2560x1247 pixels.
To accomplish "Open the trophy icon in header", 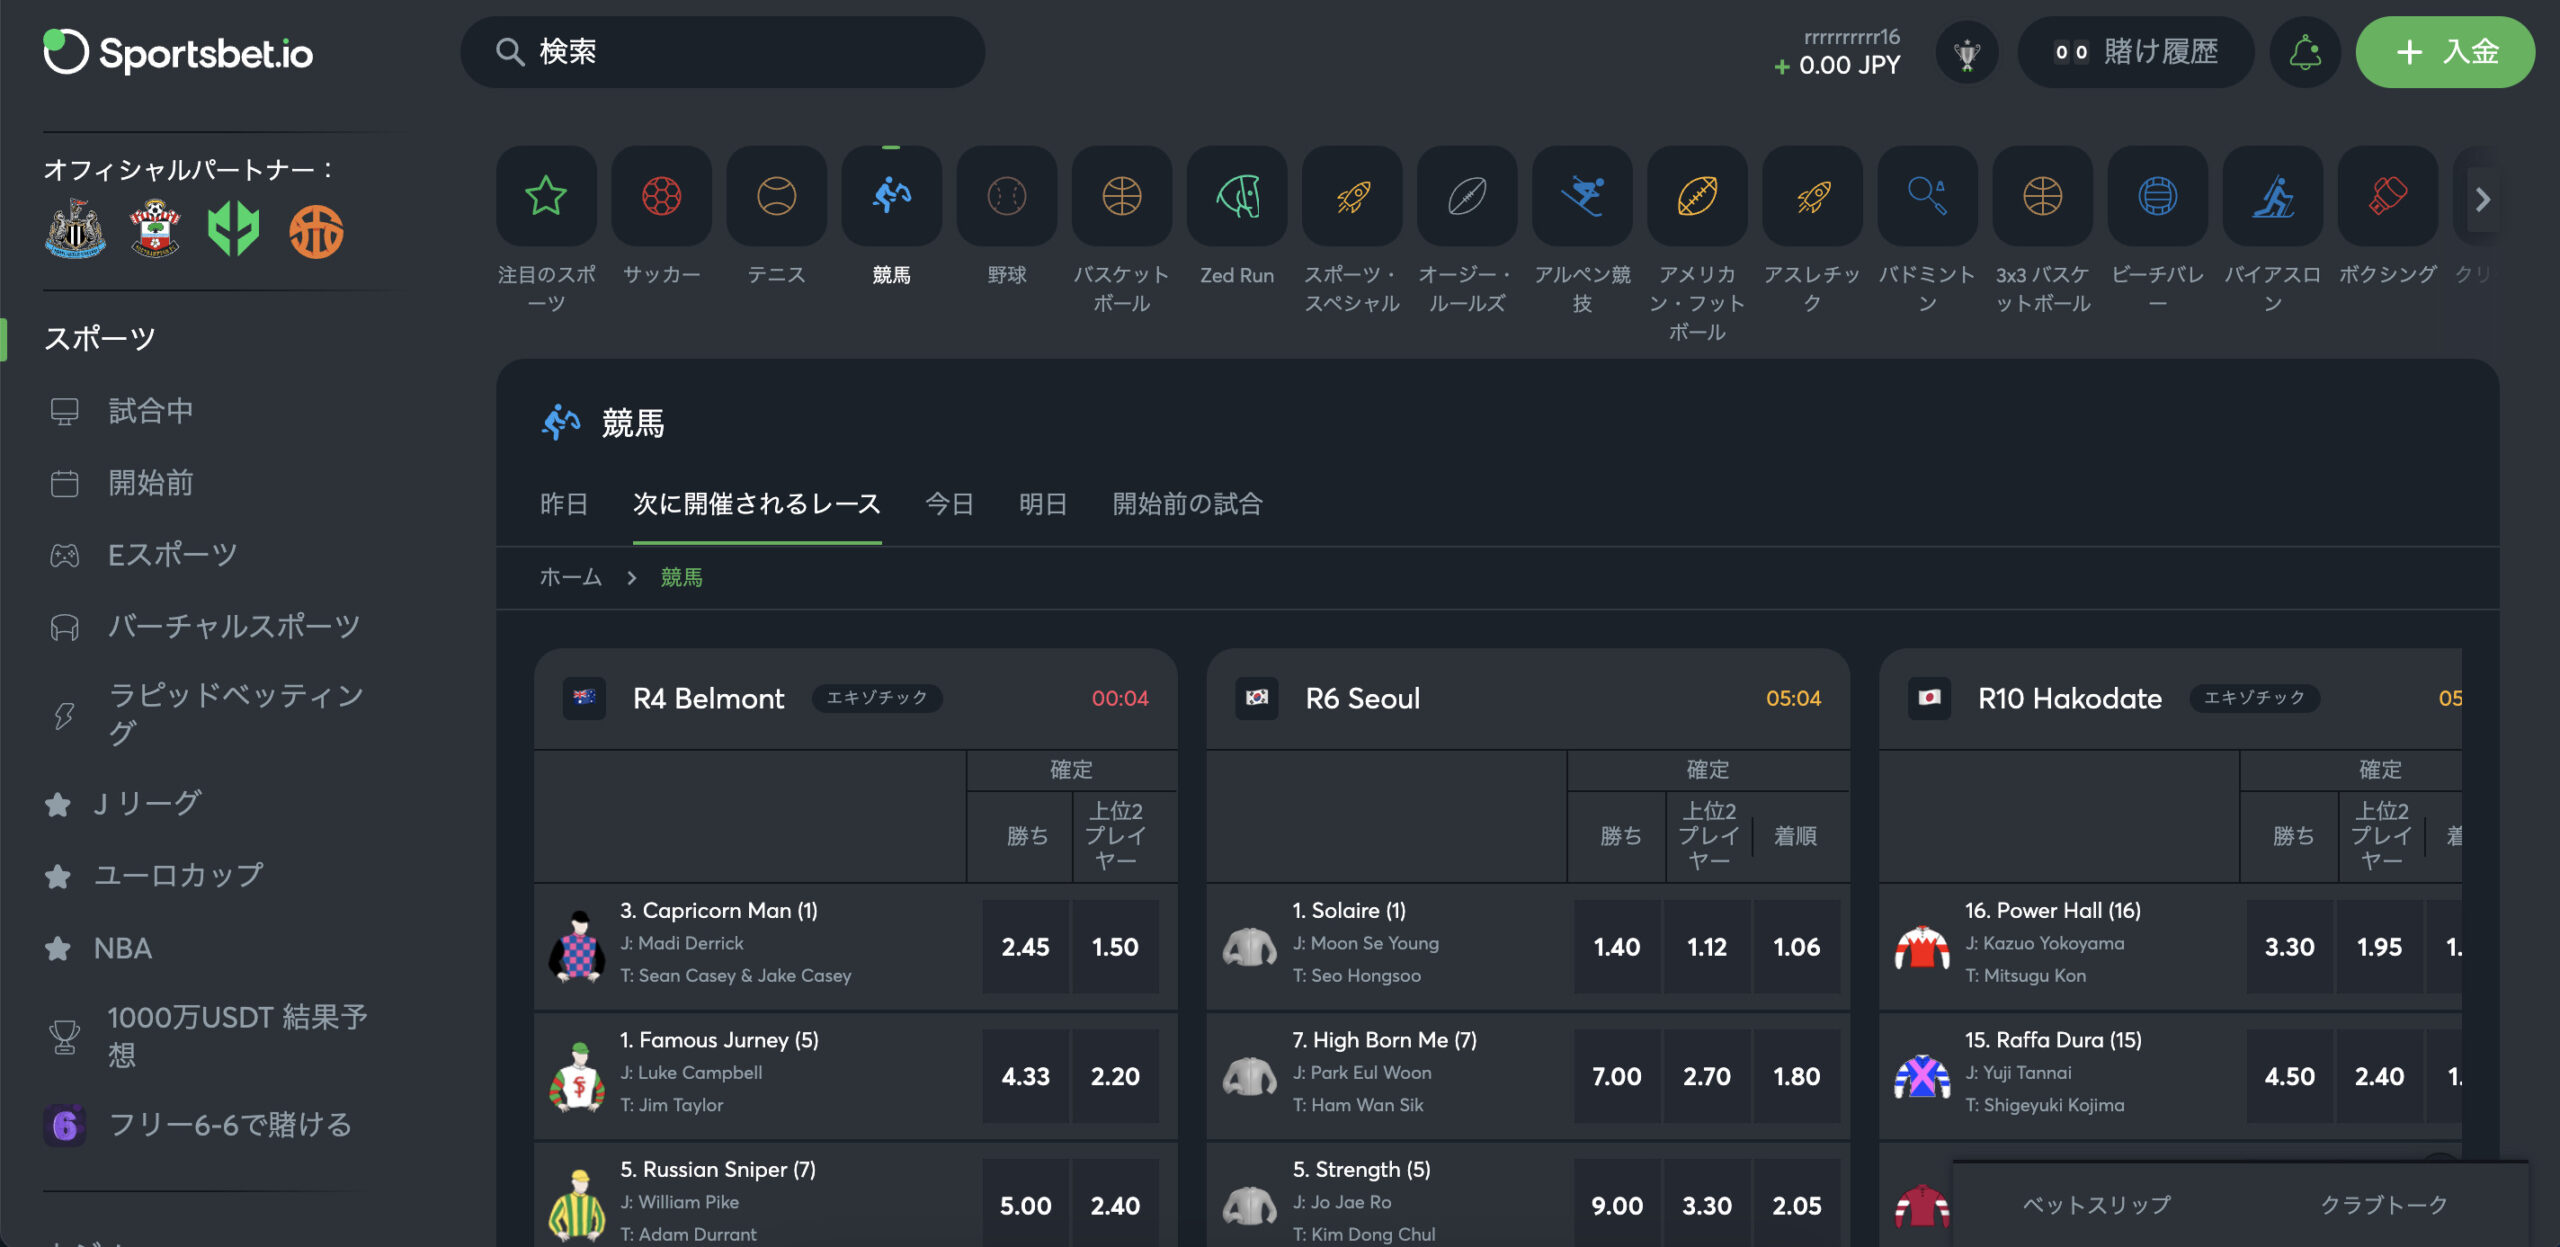I will (1966, 52).
